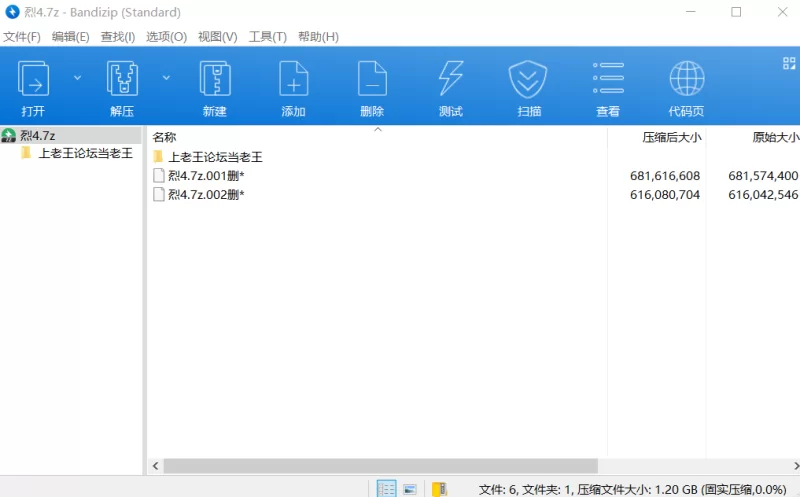Open the 选项(O) menu
The height and width of the screenshot is (497, 800).
166,37
